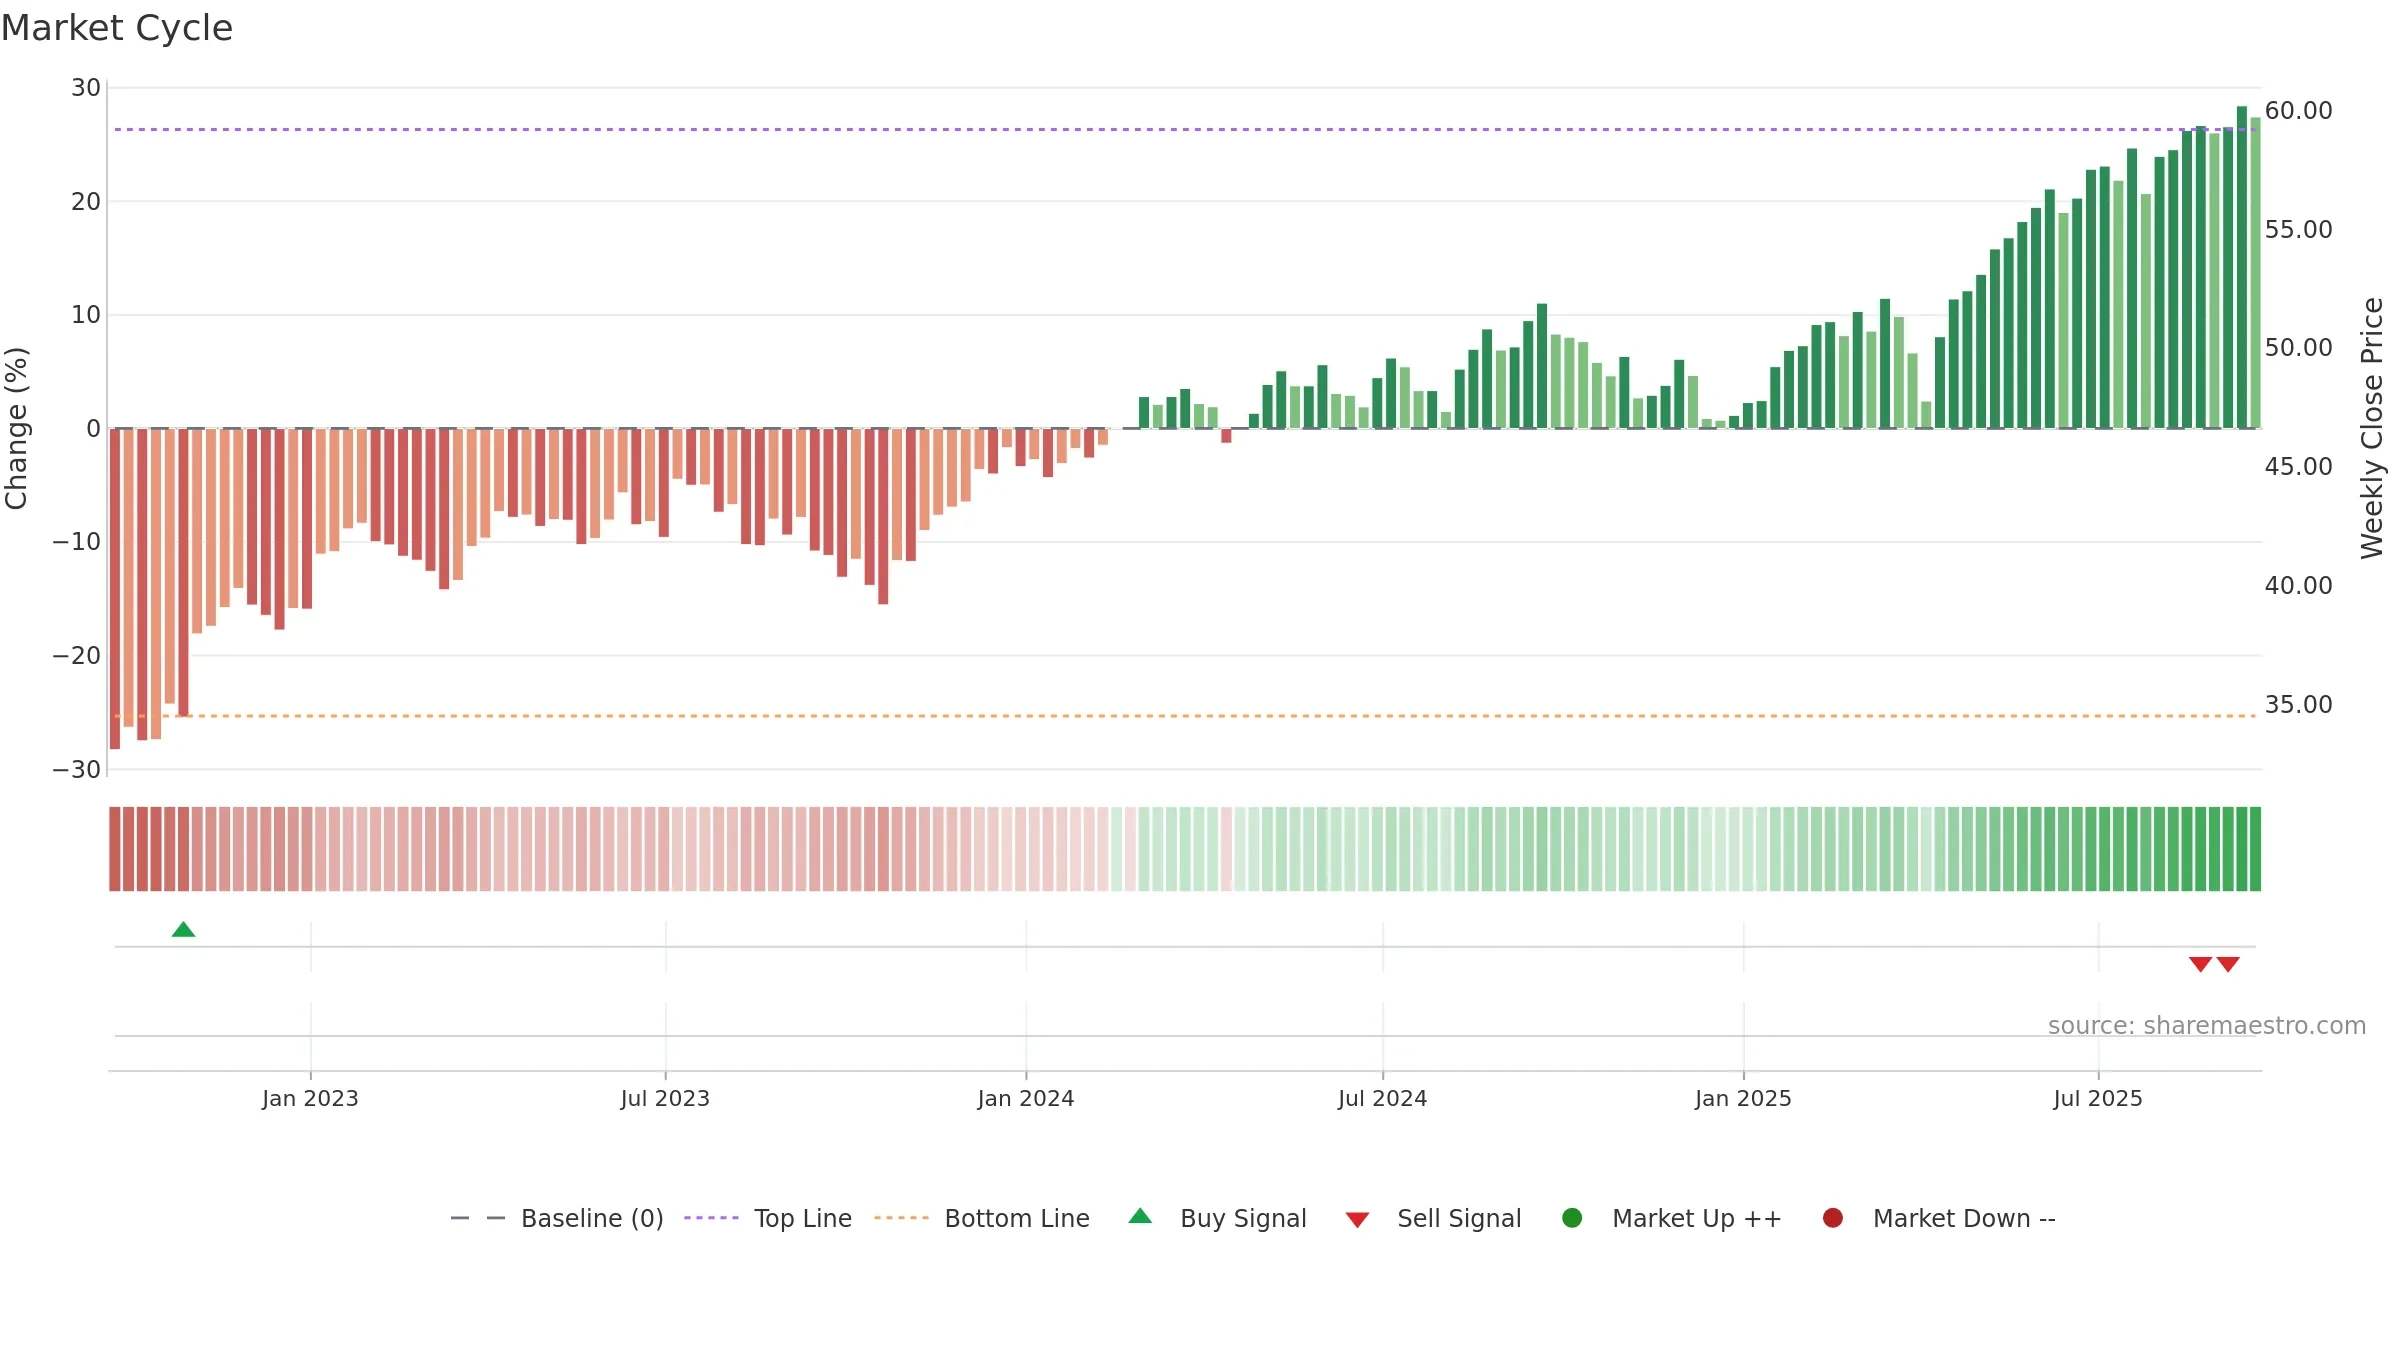The image size is (2400, 1350).
Task: Click the orange dotted Bottom Line legend swatch
Action: pos(901,1218)
